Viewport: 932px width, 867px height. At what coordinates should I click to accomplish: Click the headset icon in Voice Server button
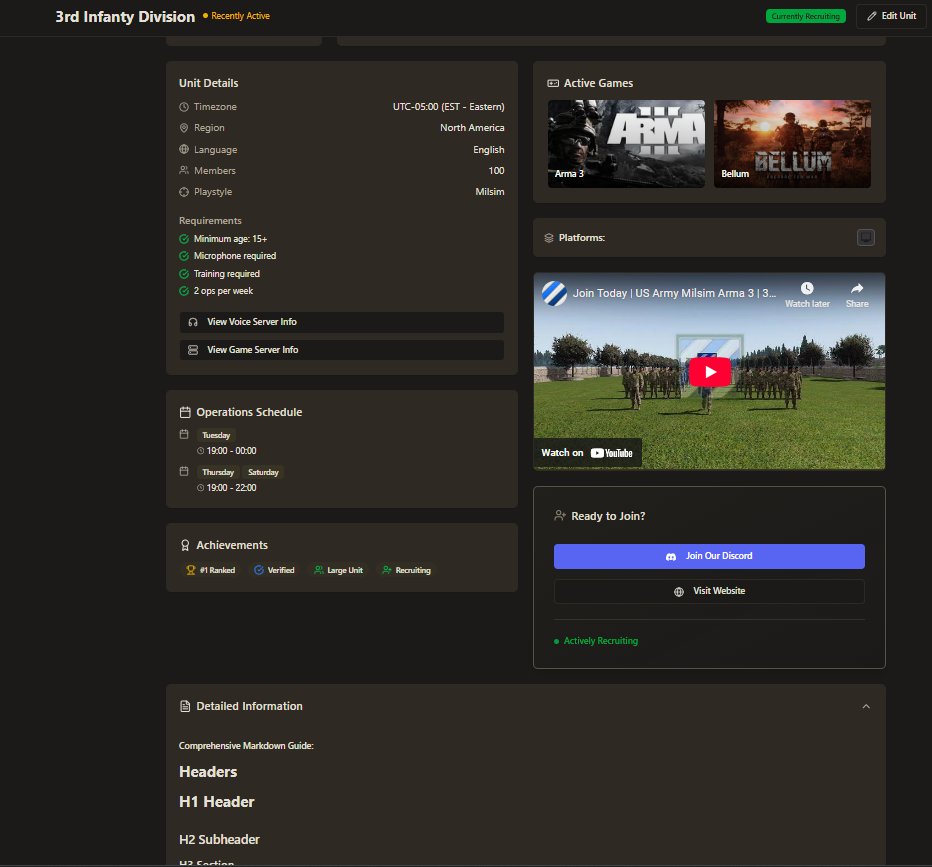click(x=193, y=322)
